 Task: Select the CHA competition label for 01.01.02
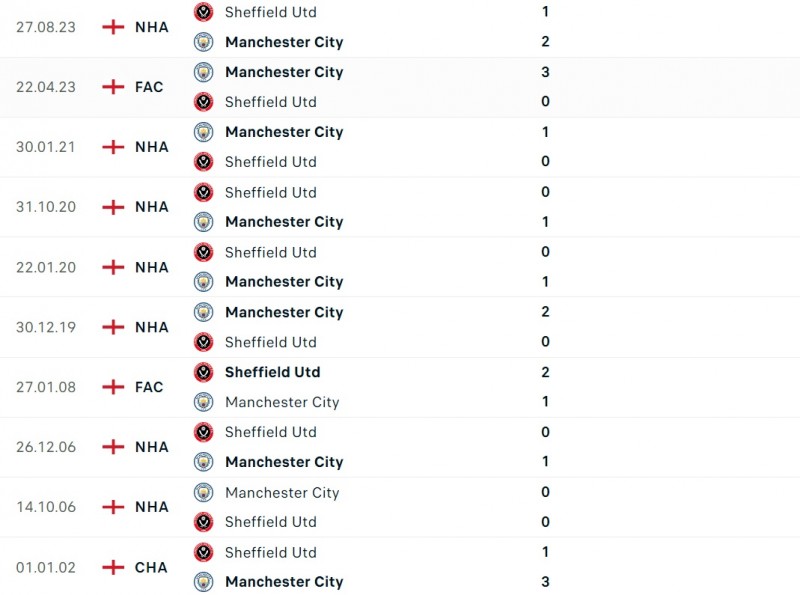(x=151, y=567)
